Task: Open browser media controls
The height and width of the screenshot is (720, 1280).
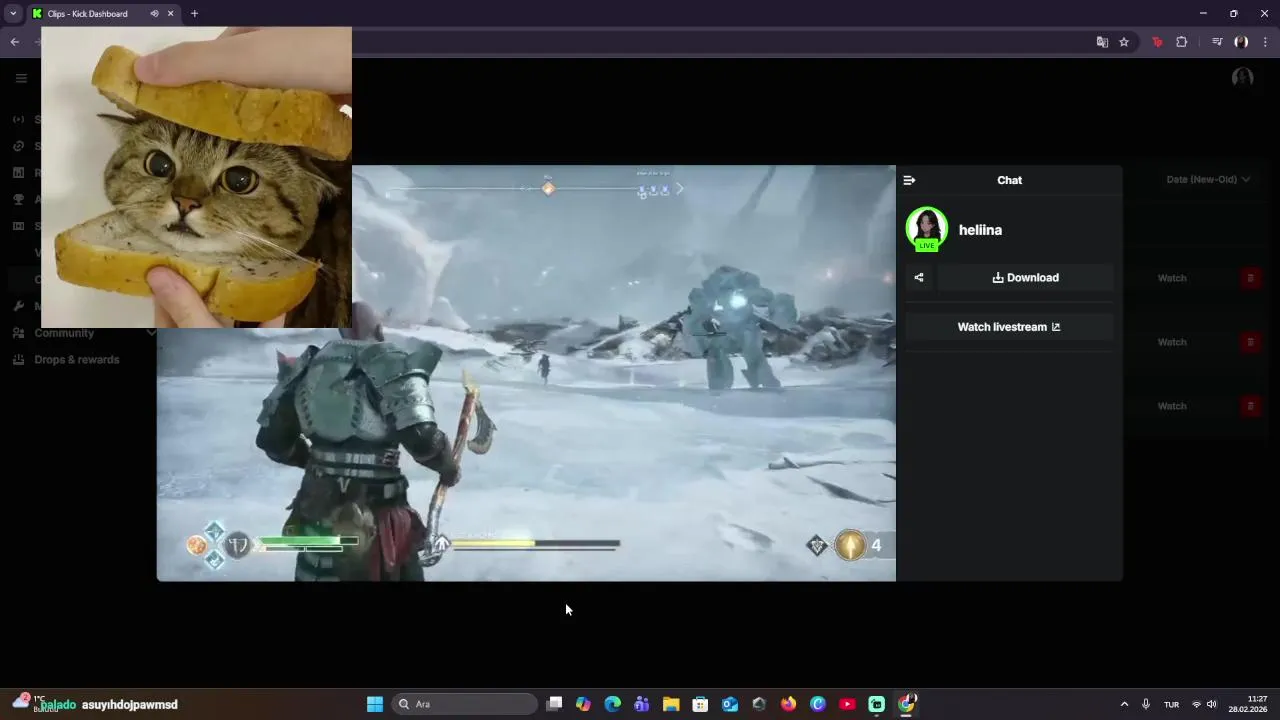Action: point(1217,42)
